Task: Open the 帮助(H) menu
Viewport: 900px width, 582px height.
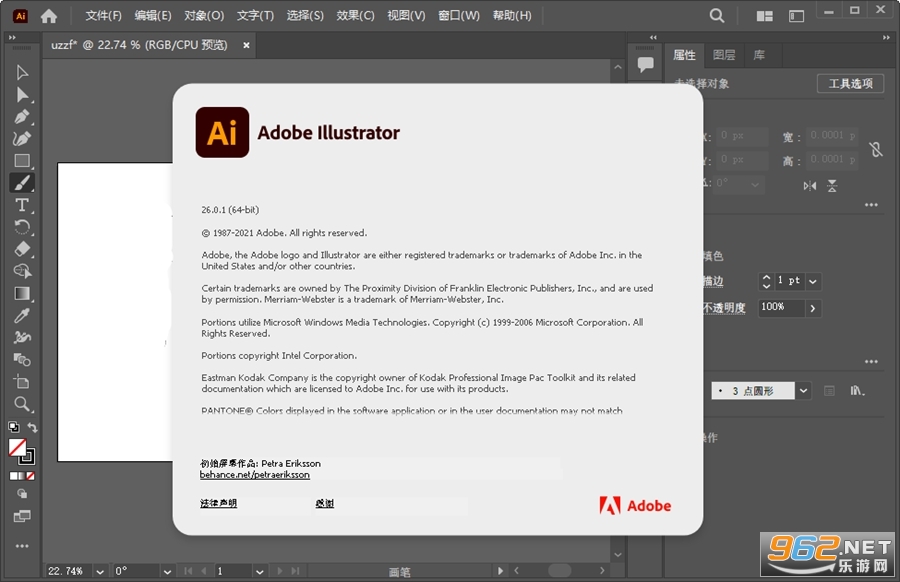Action: point(512,15)
